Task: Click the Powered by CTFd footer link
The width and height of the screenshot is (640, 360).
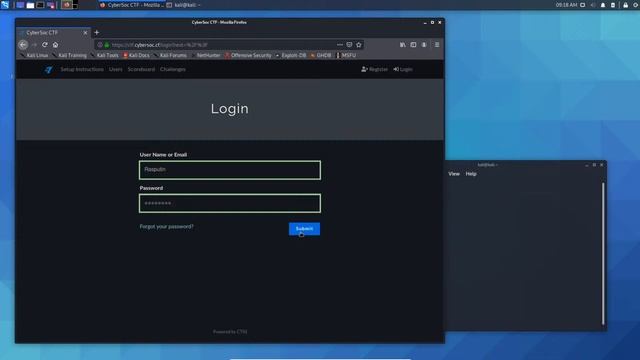Action: 230,332
